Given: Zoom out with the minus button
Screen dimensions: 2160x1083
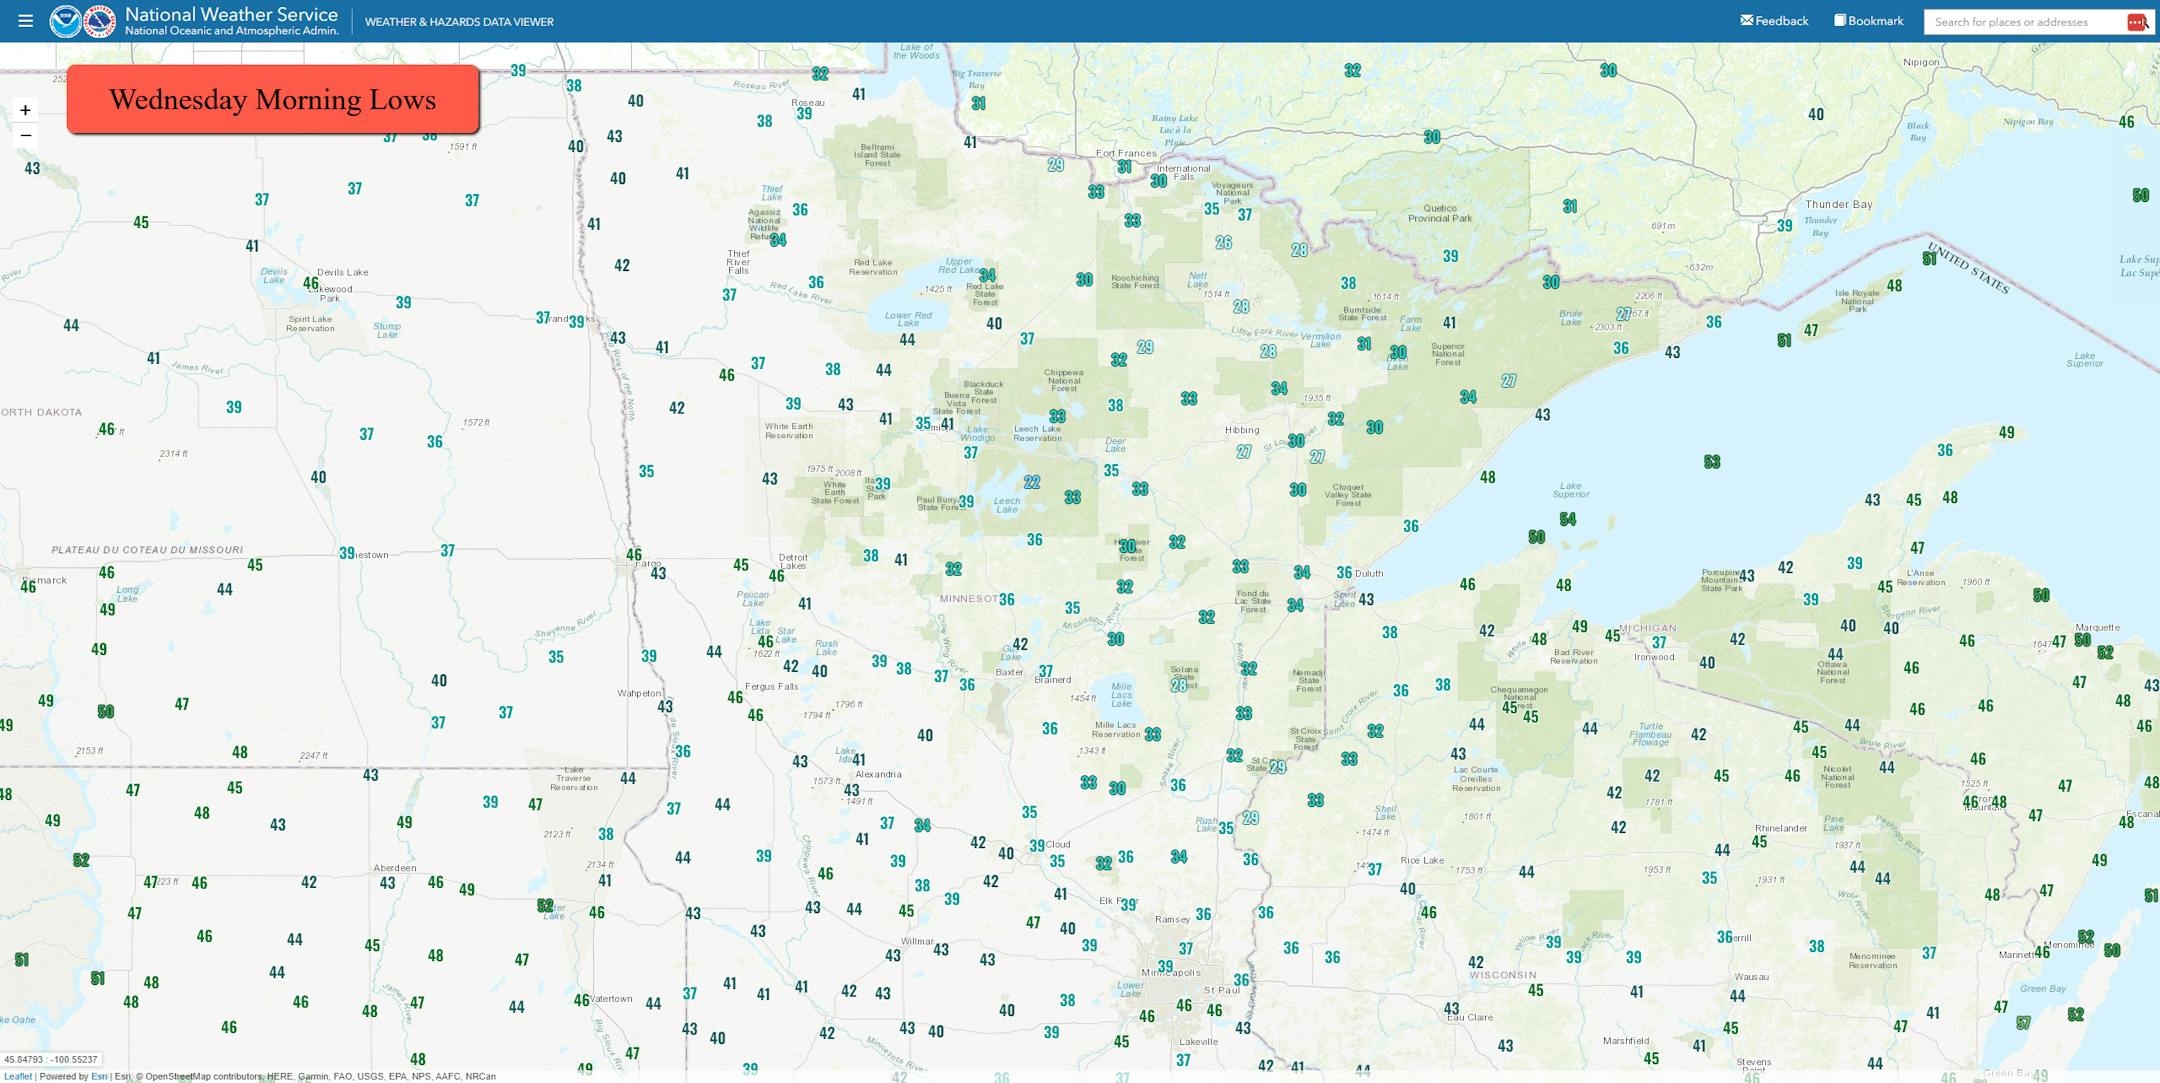Looking at the screenshot, I should [x=26, y=135].
